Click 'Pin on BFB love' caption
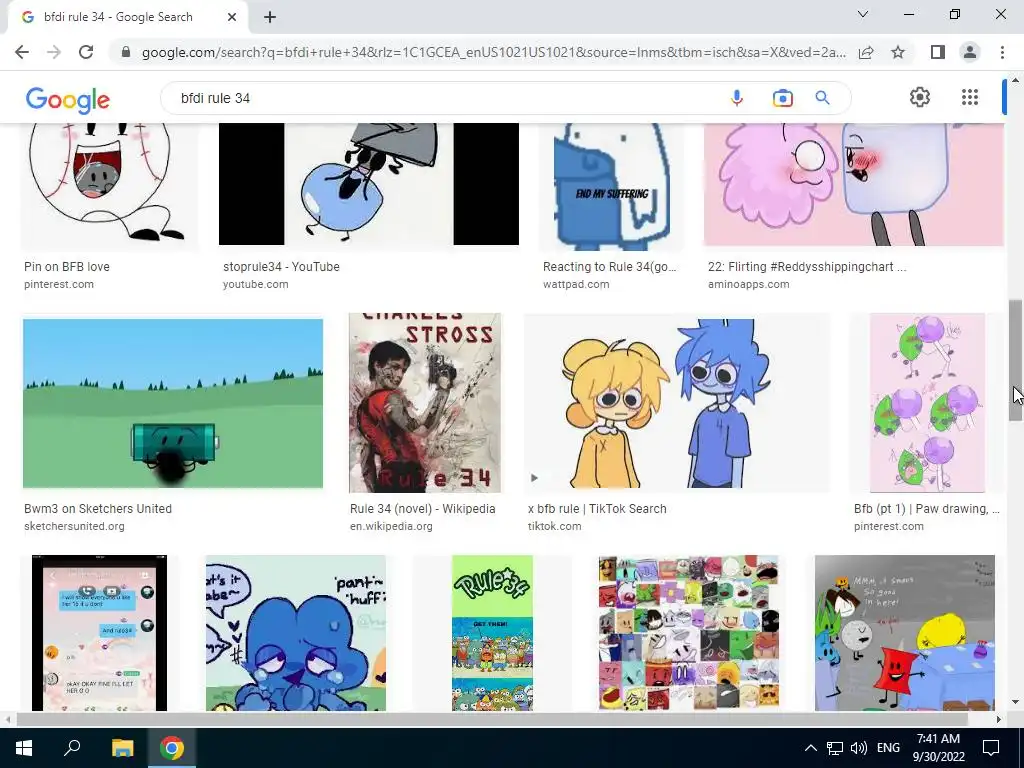This screenshot has width=1024, height=768. pyautogui.click(x=67, y=266)
